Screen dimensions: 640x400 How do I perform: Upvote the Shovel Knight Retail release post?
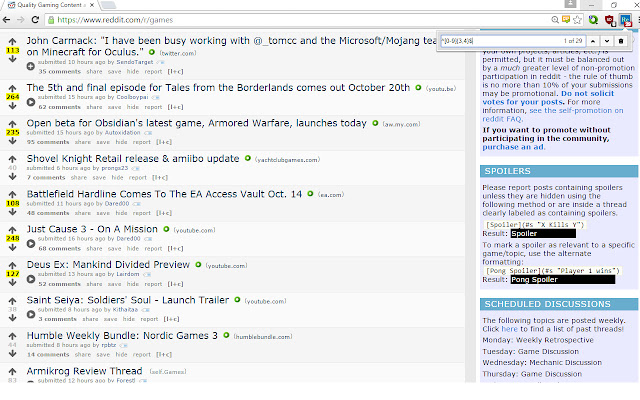click(x=13, y=159)
